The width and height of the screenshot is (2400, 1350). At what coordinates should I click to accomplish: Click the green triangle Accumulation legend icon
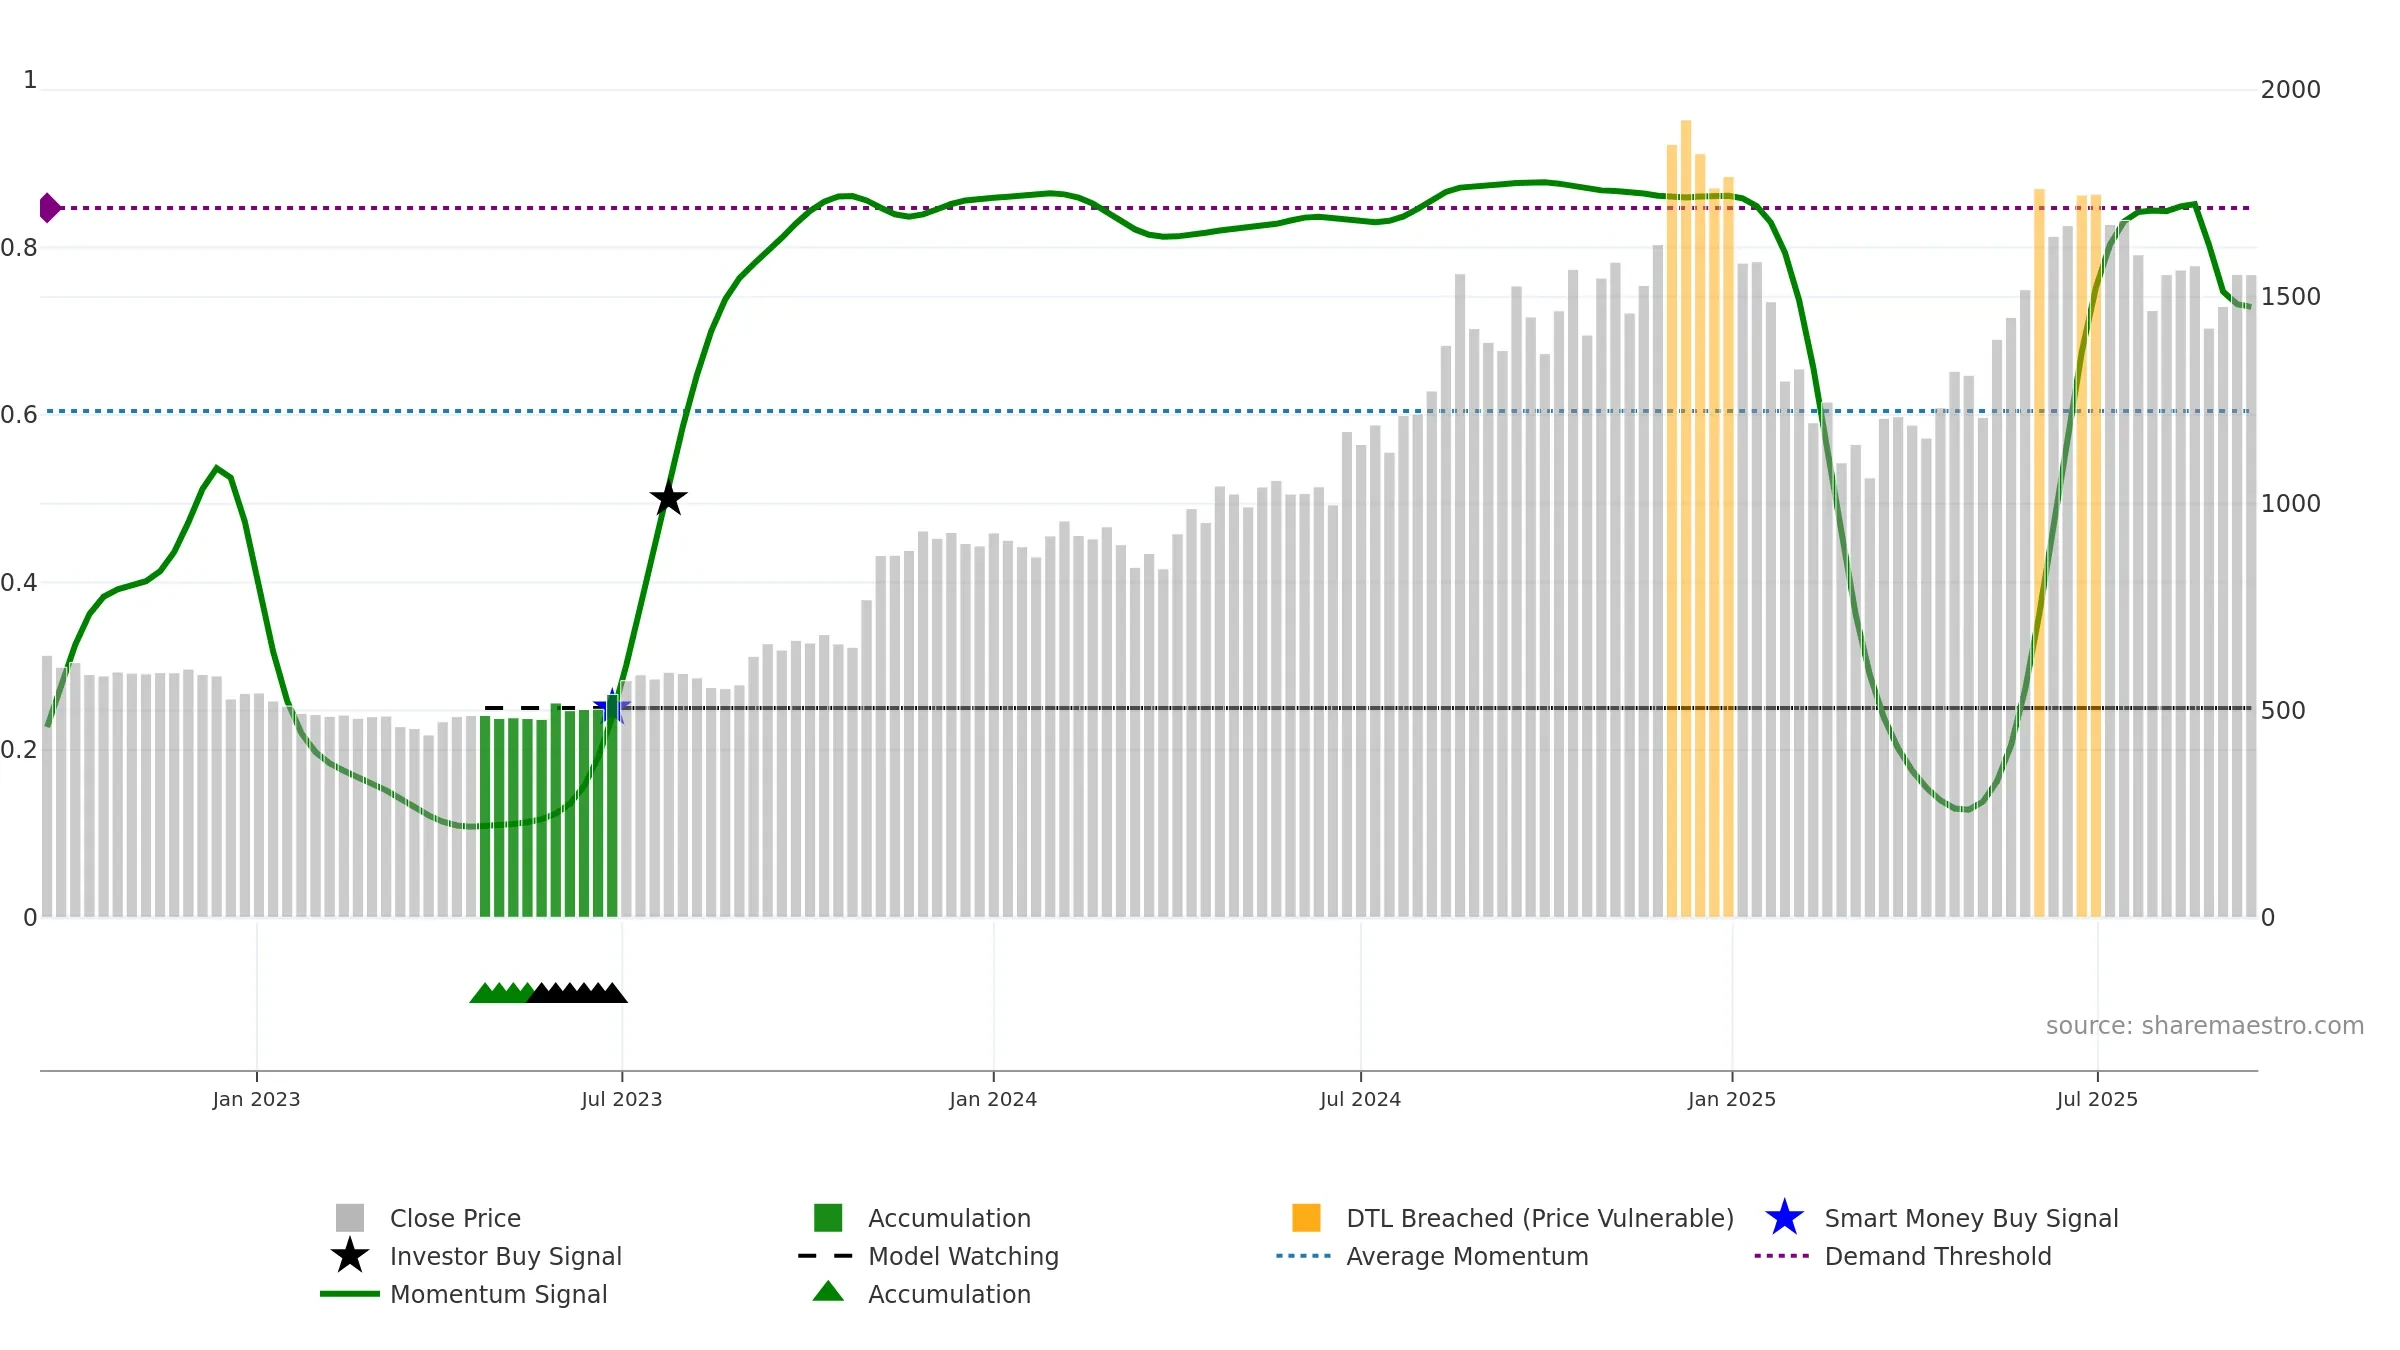click(828, 1291)
